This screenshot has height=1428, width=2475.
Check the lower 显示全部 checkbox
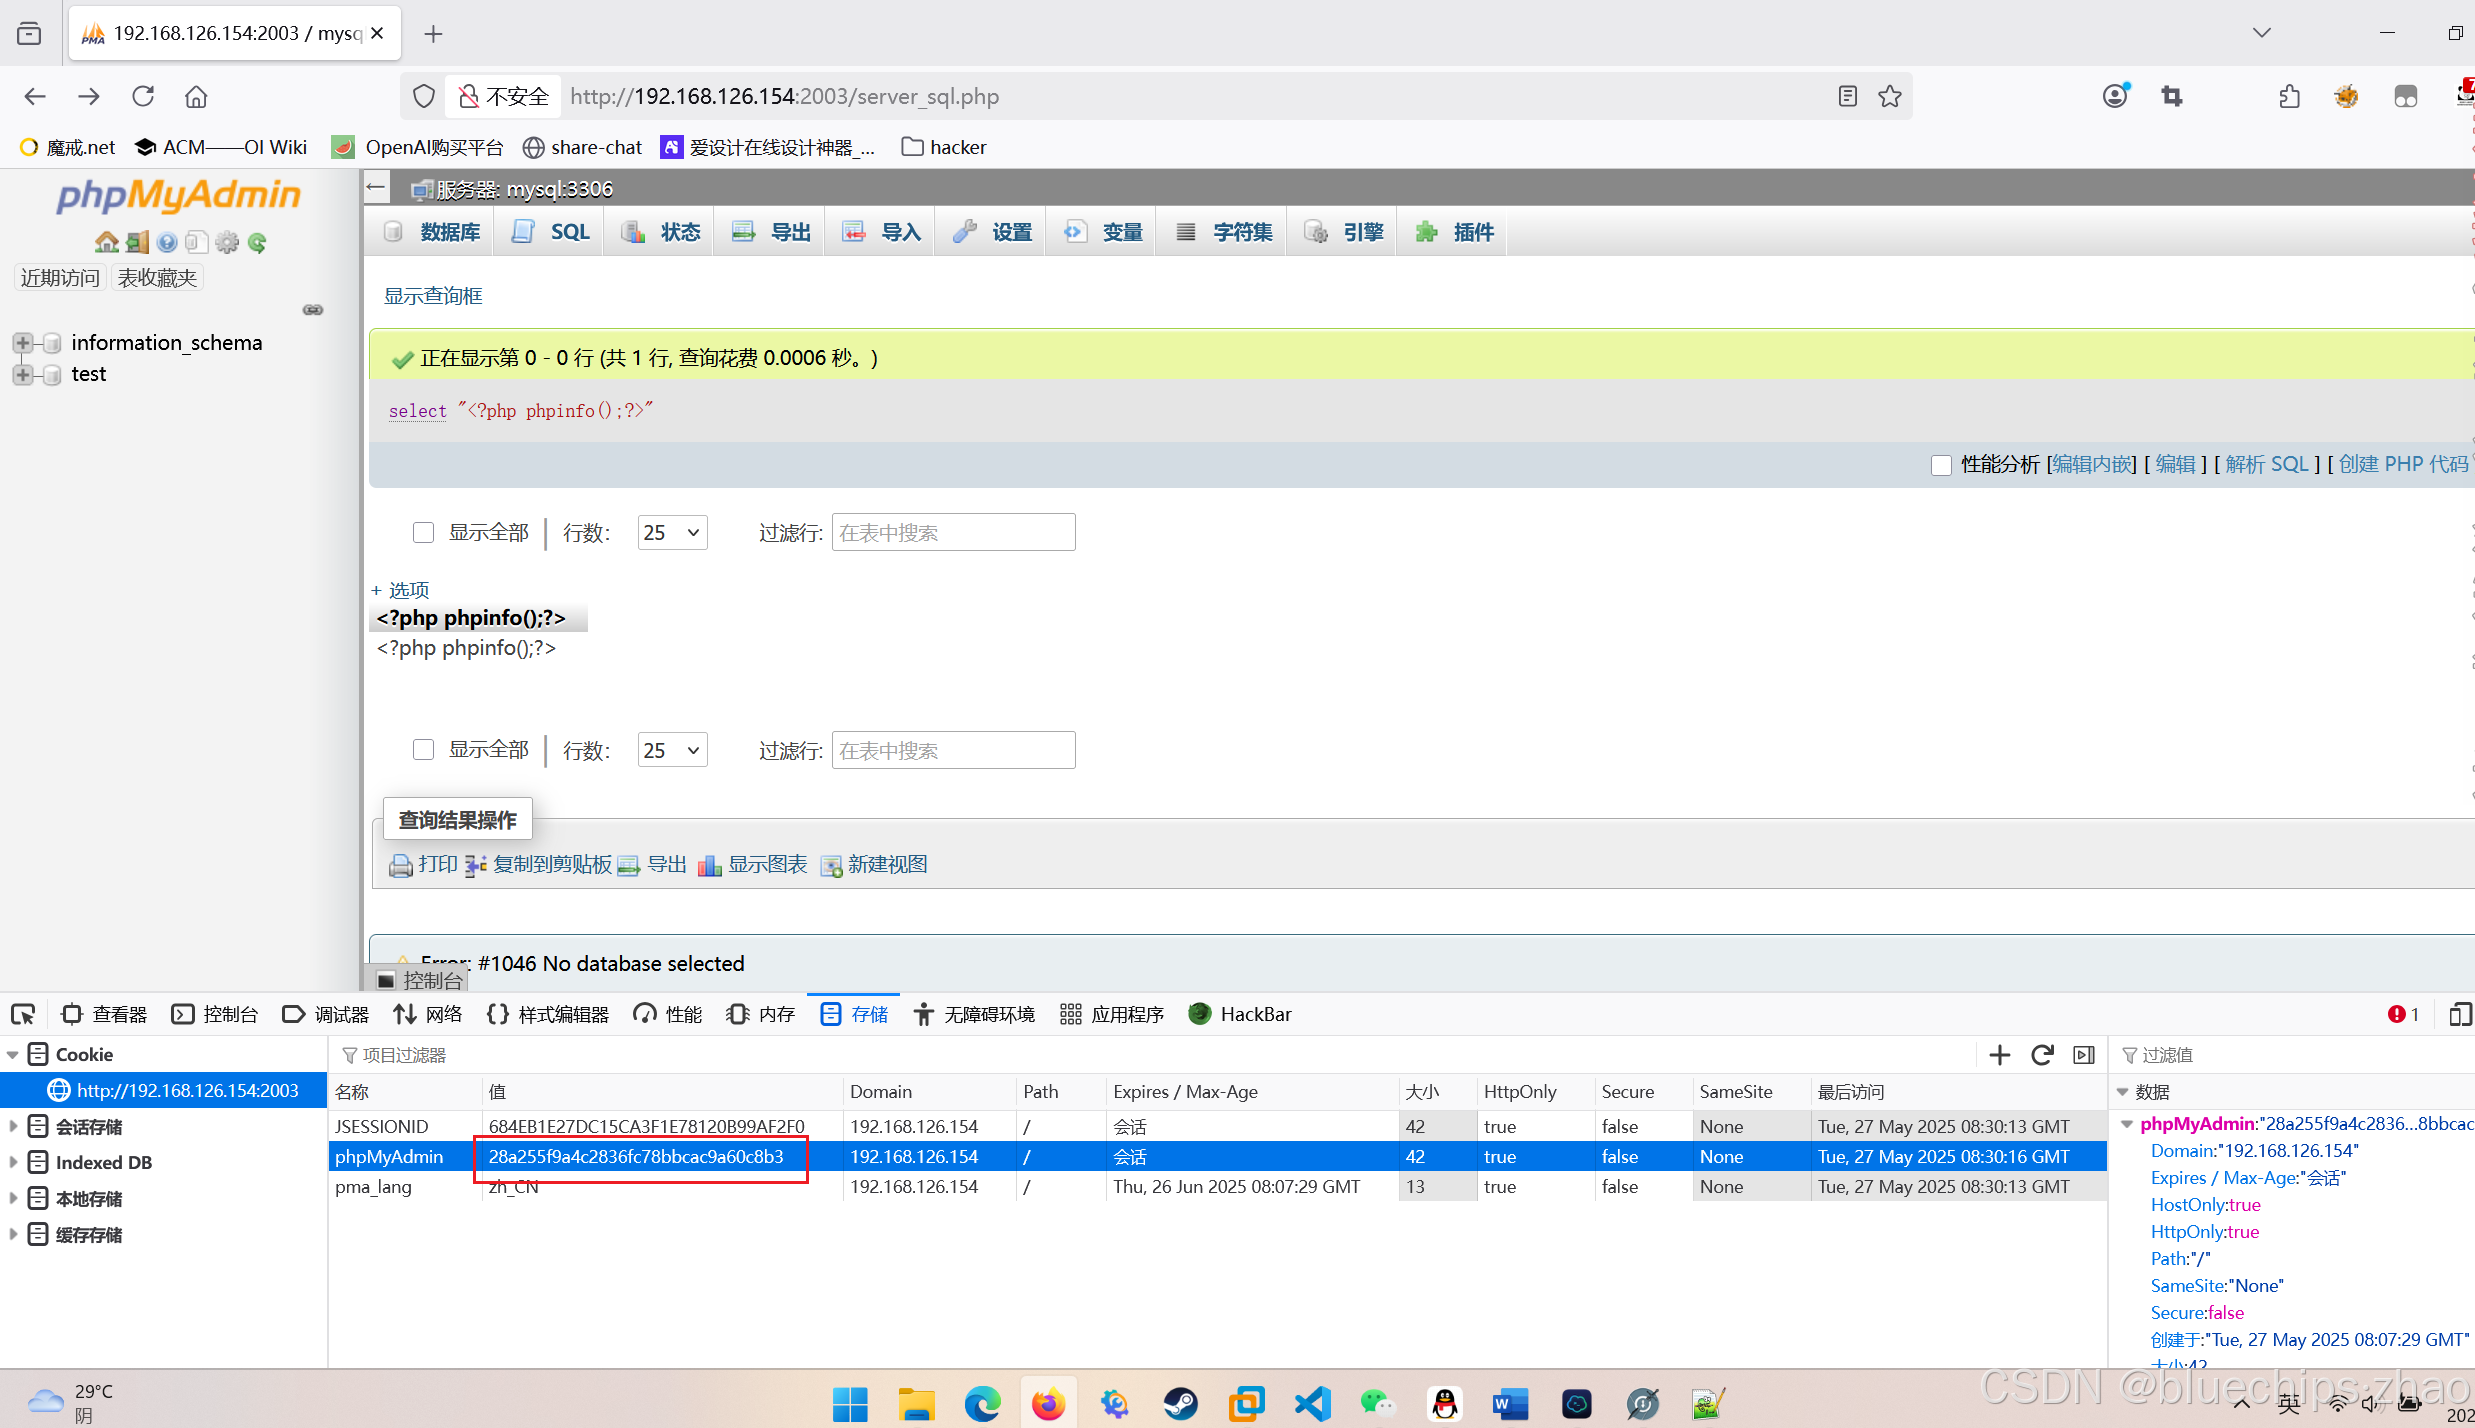pyautogui.click(x=423, y=750)
